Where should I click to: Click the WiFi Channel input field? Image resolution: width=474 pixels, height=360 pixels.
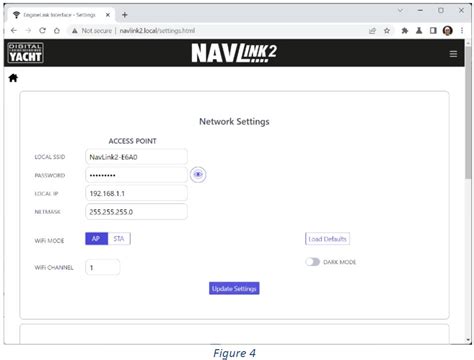(x=102, y=267)
